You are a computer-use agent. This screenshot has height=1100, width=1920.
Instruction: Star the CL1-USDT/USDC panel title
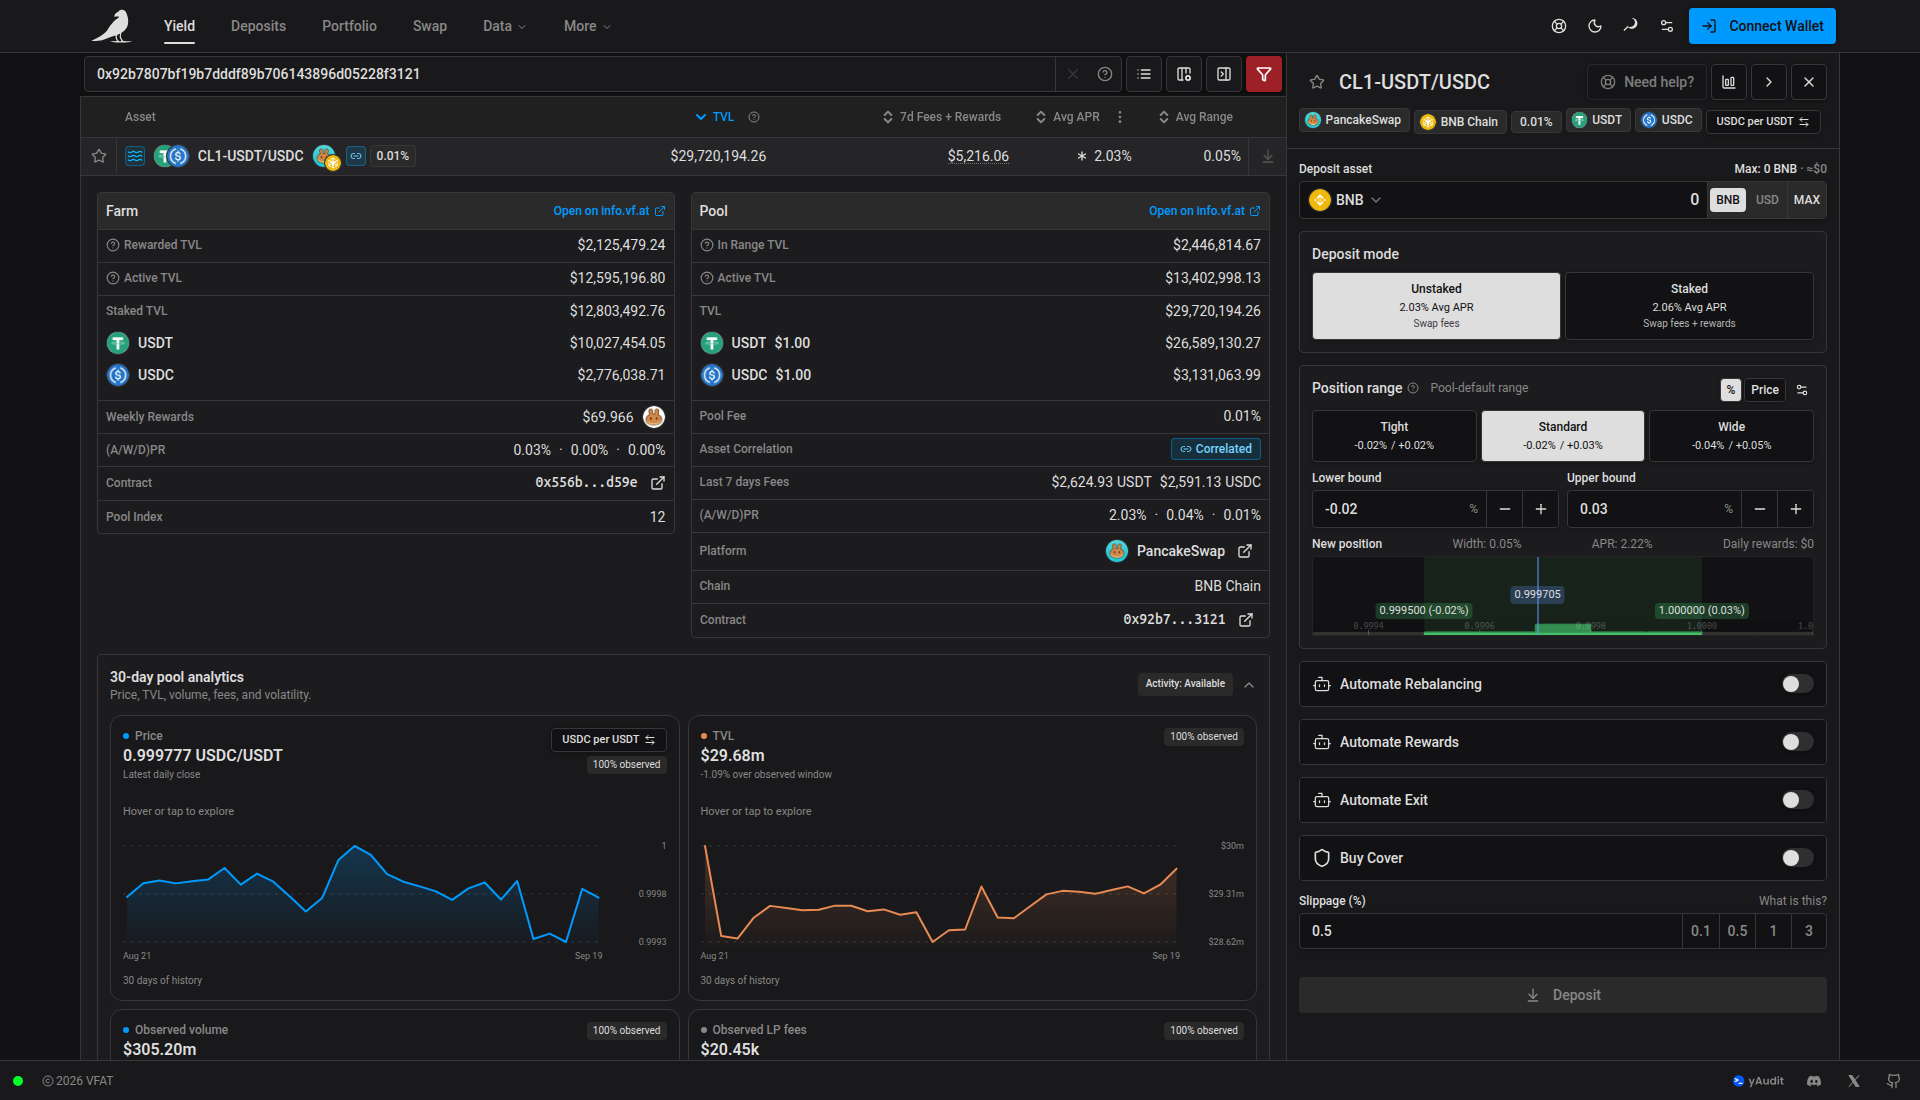1317,82
